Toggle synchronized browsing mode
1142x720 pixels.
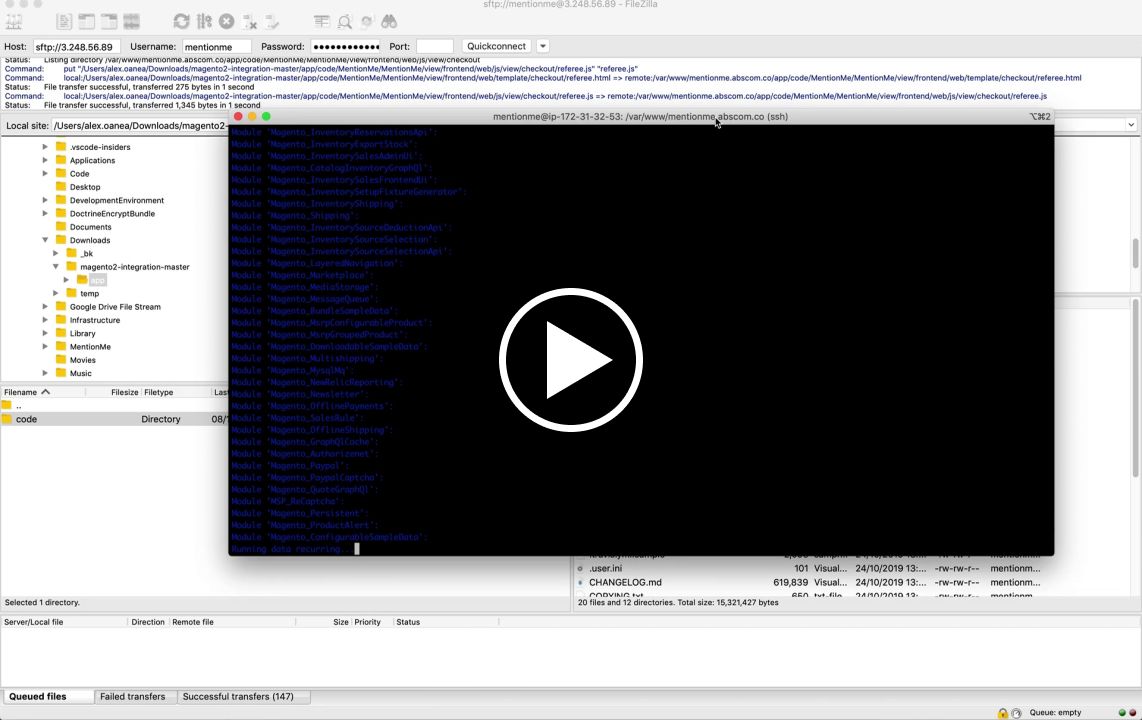[x=366, y=21]
